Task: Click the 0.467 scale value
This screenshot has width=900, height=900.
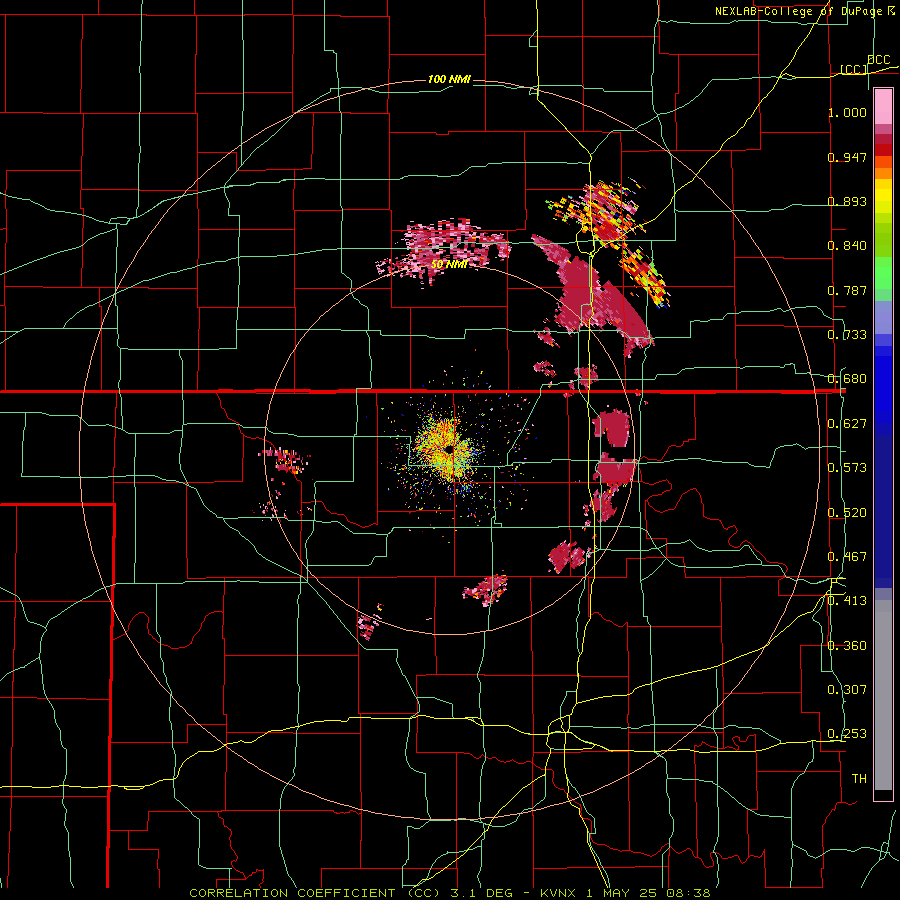Action: pyautogui.click(x=847, y=557)
